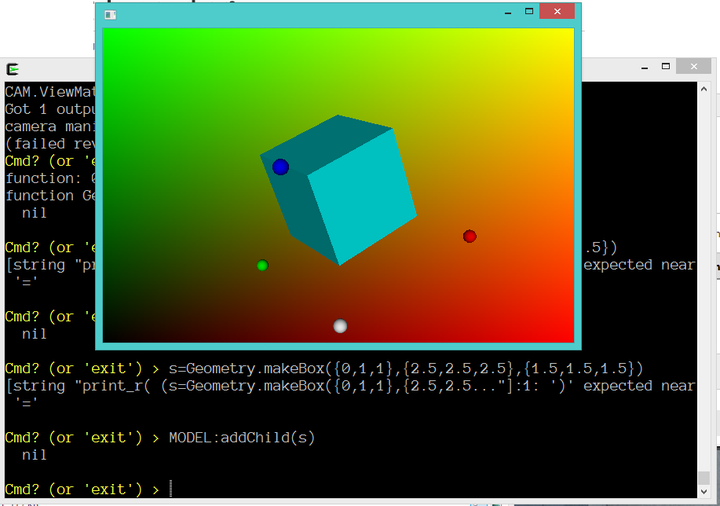Click the console scrollbar down arrow

tap(704, 490)
